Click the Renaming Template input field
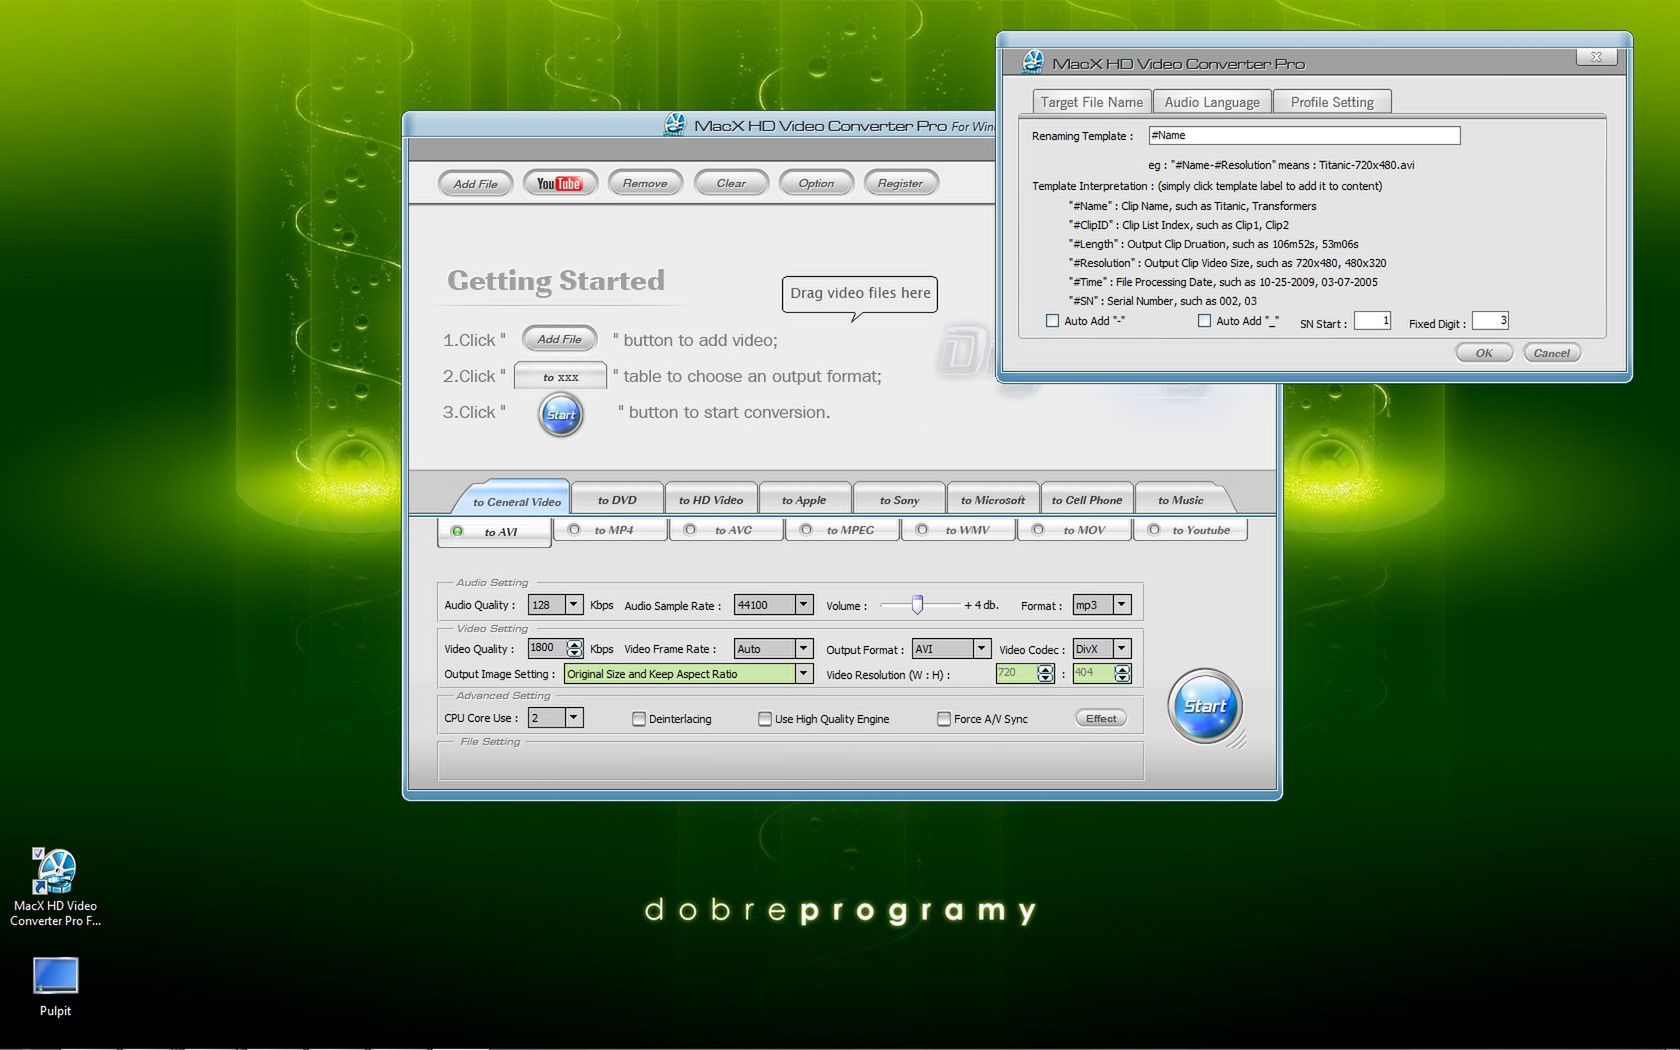The width and height of the screenshot is (1680, 1050). tap(1304, 135)
